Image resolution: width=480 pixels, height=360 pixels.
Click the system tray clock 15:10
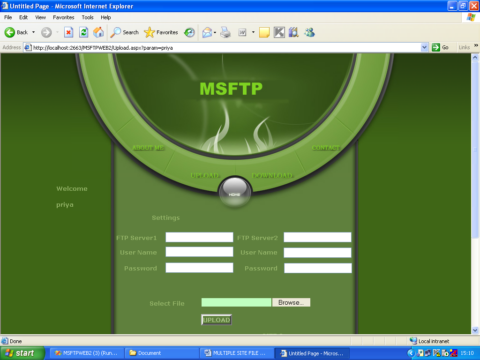click(x=467, y=353)
